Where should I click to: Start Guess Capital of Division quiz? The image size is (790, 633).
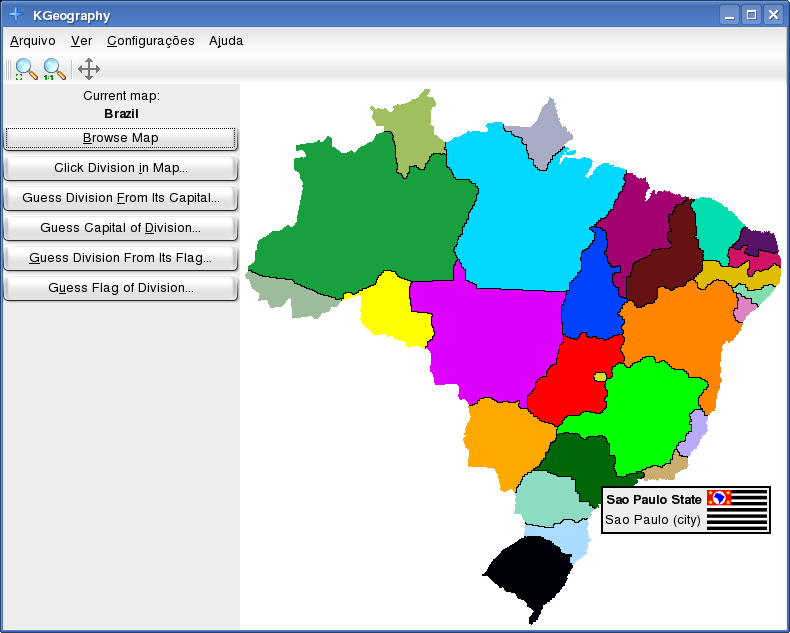pos(120,228)
